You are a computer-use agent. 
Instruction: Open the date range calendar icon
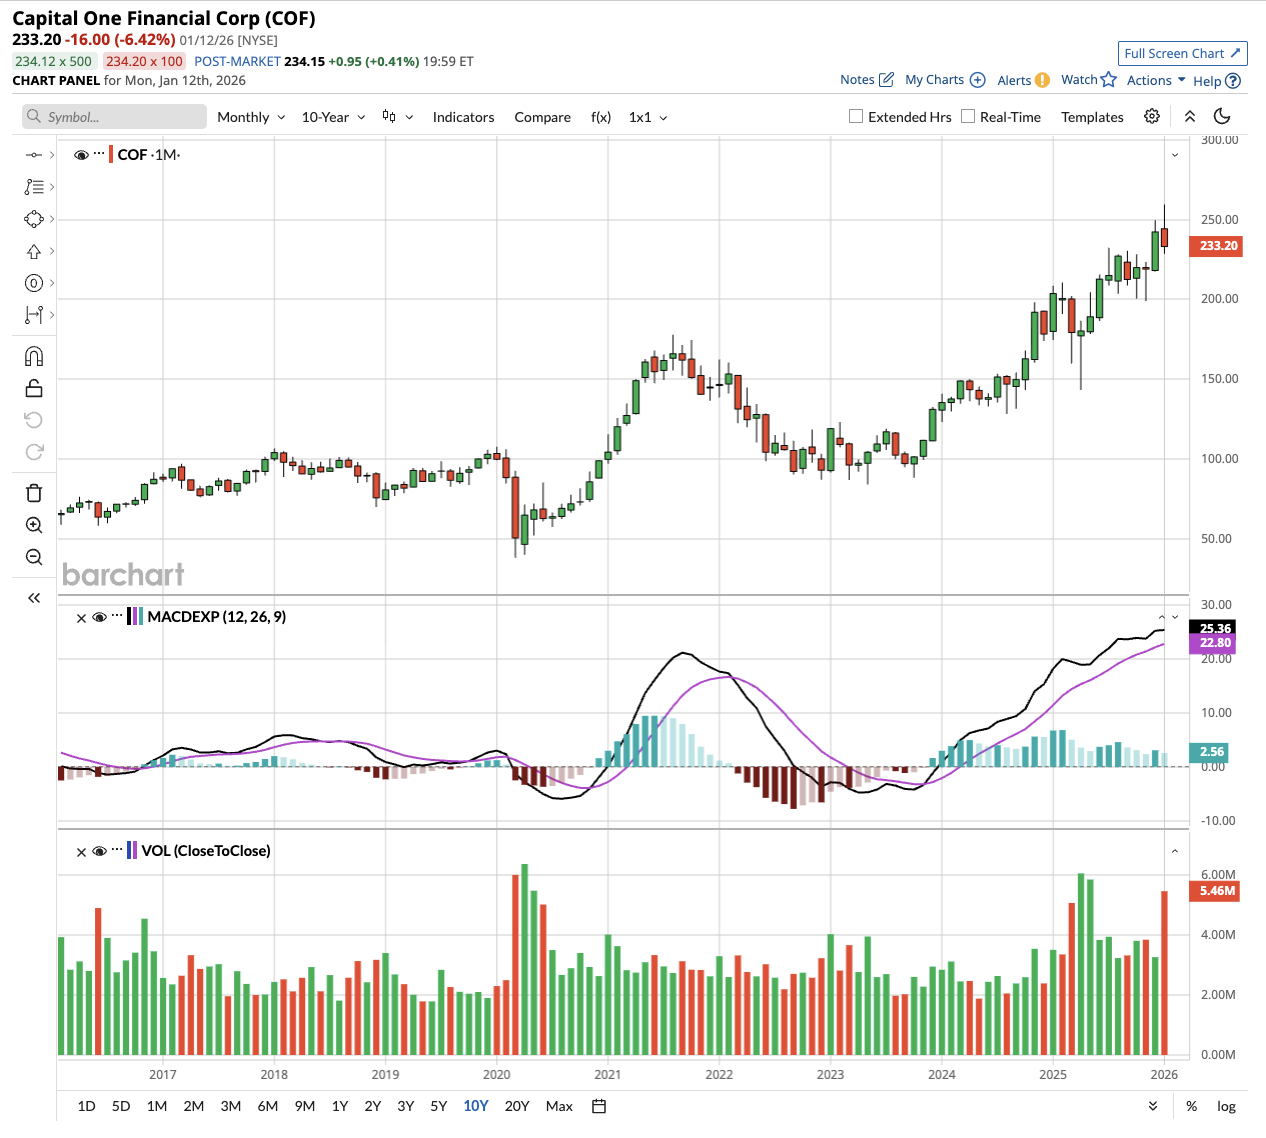[599, 1106]
